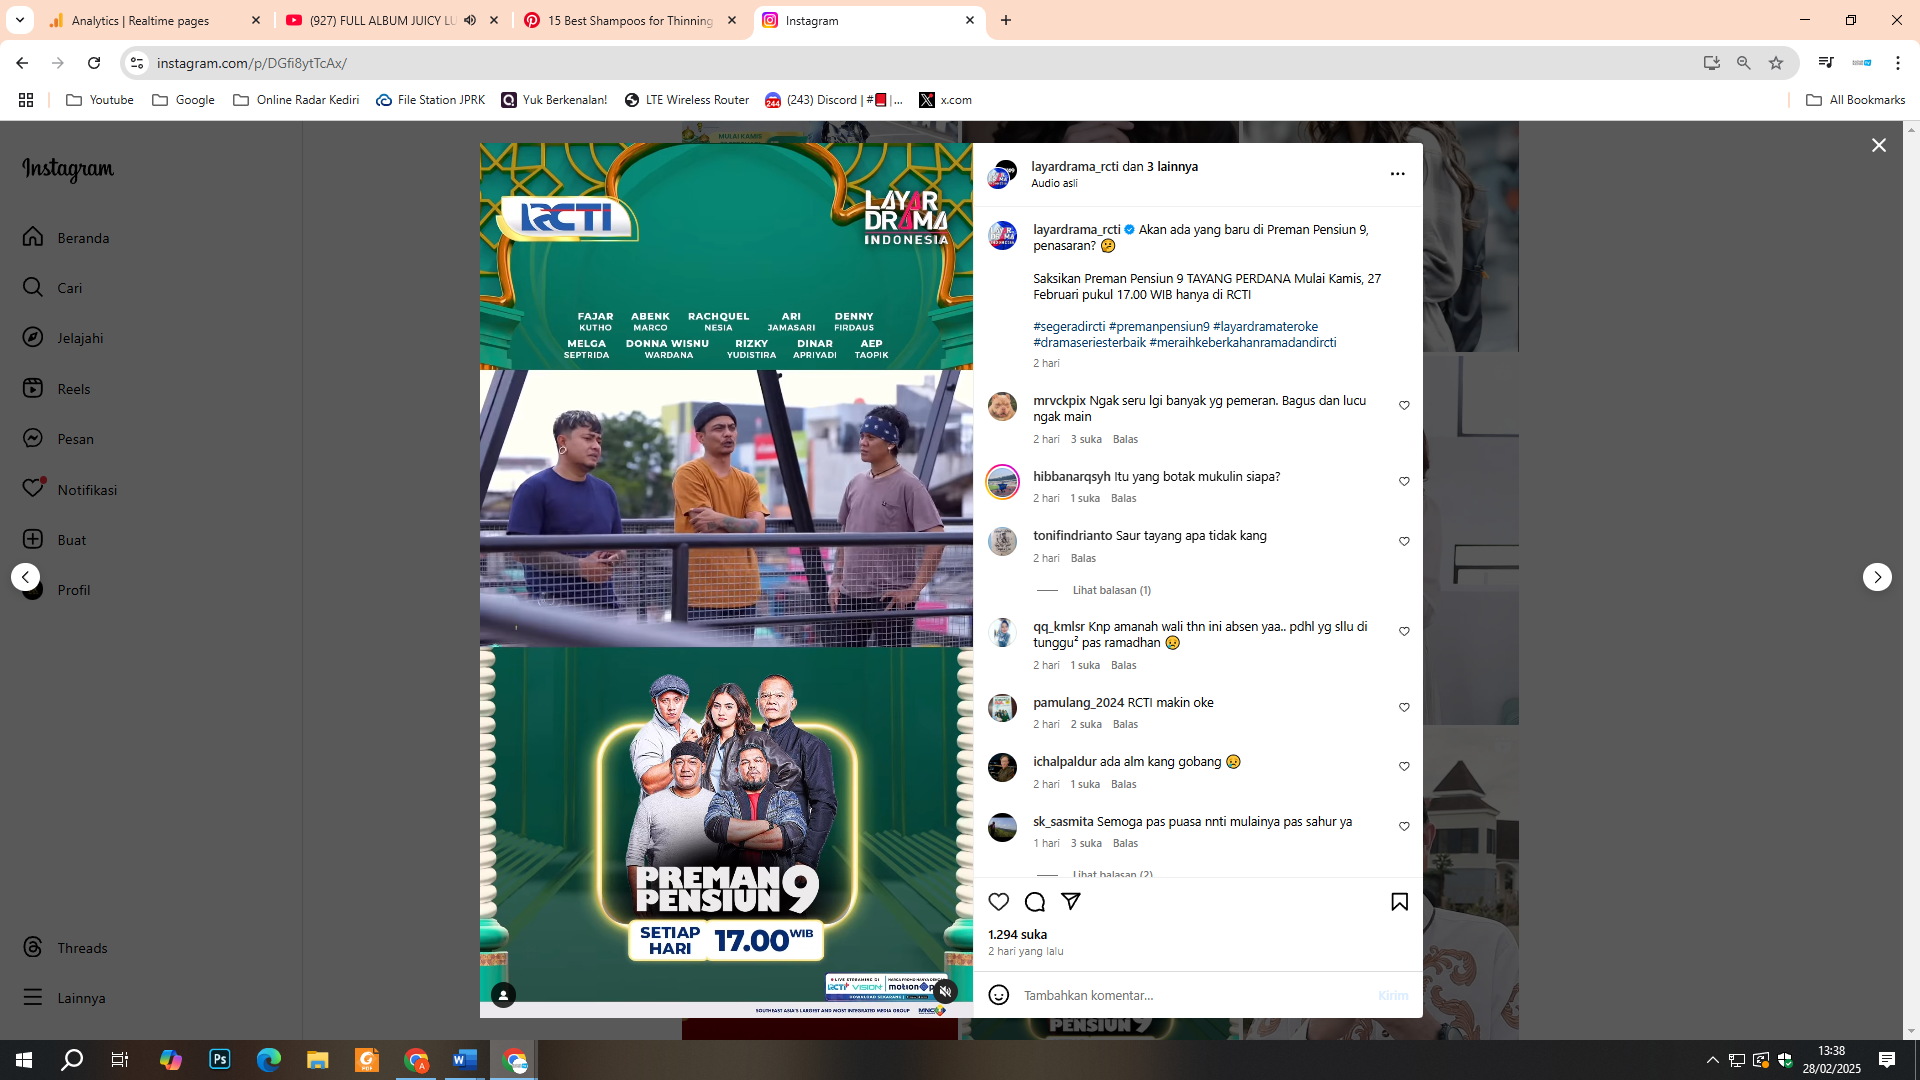
Task: Show hidden tray icons chevron
Action: (x=1712, y=1060)
